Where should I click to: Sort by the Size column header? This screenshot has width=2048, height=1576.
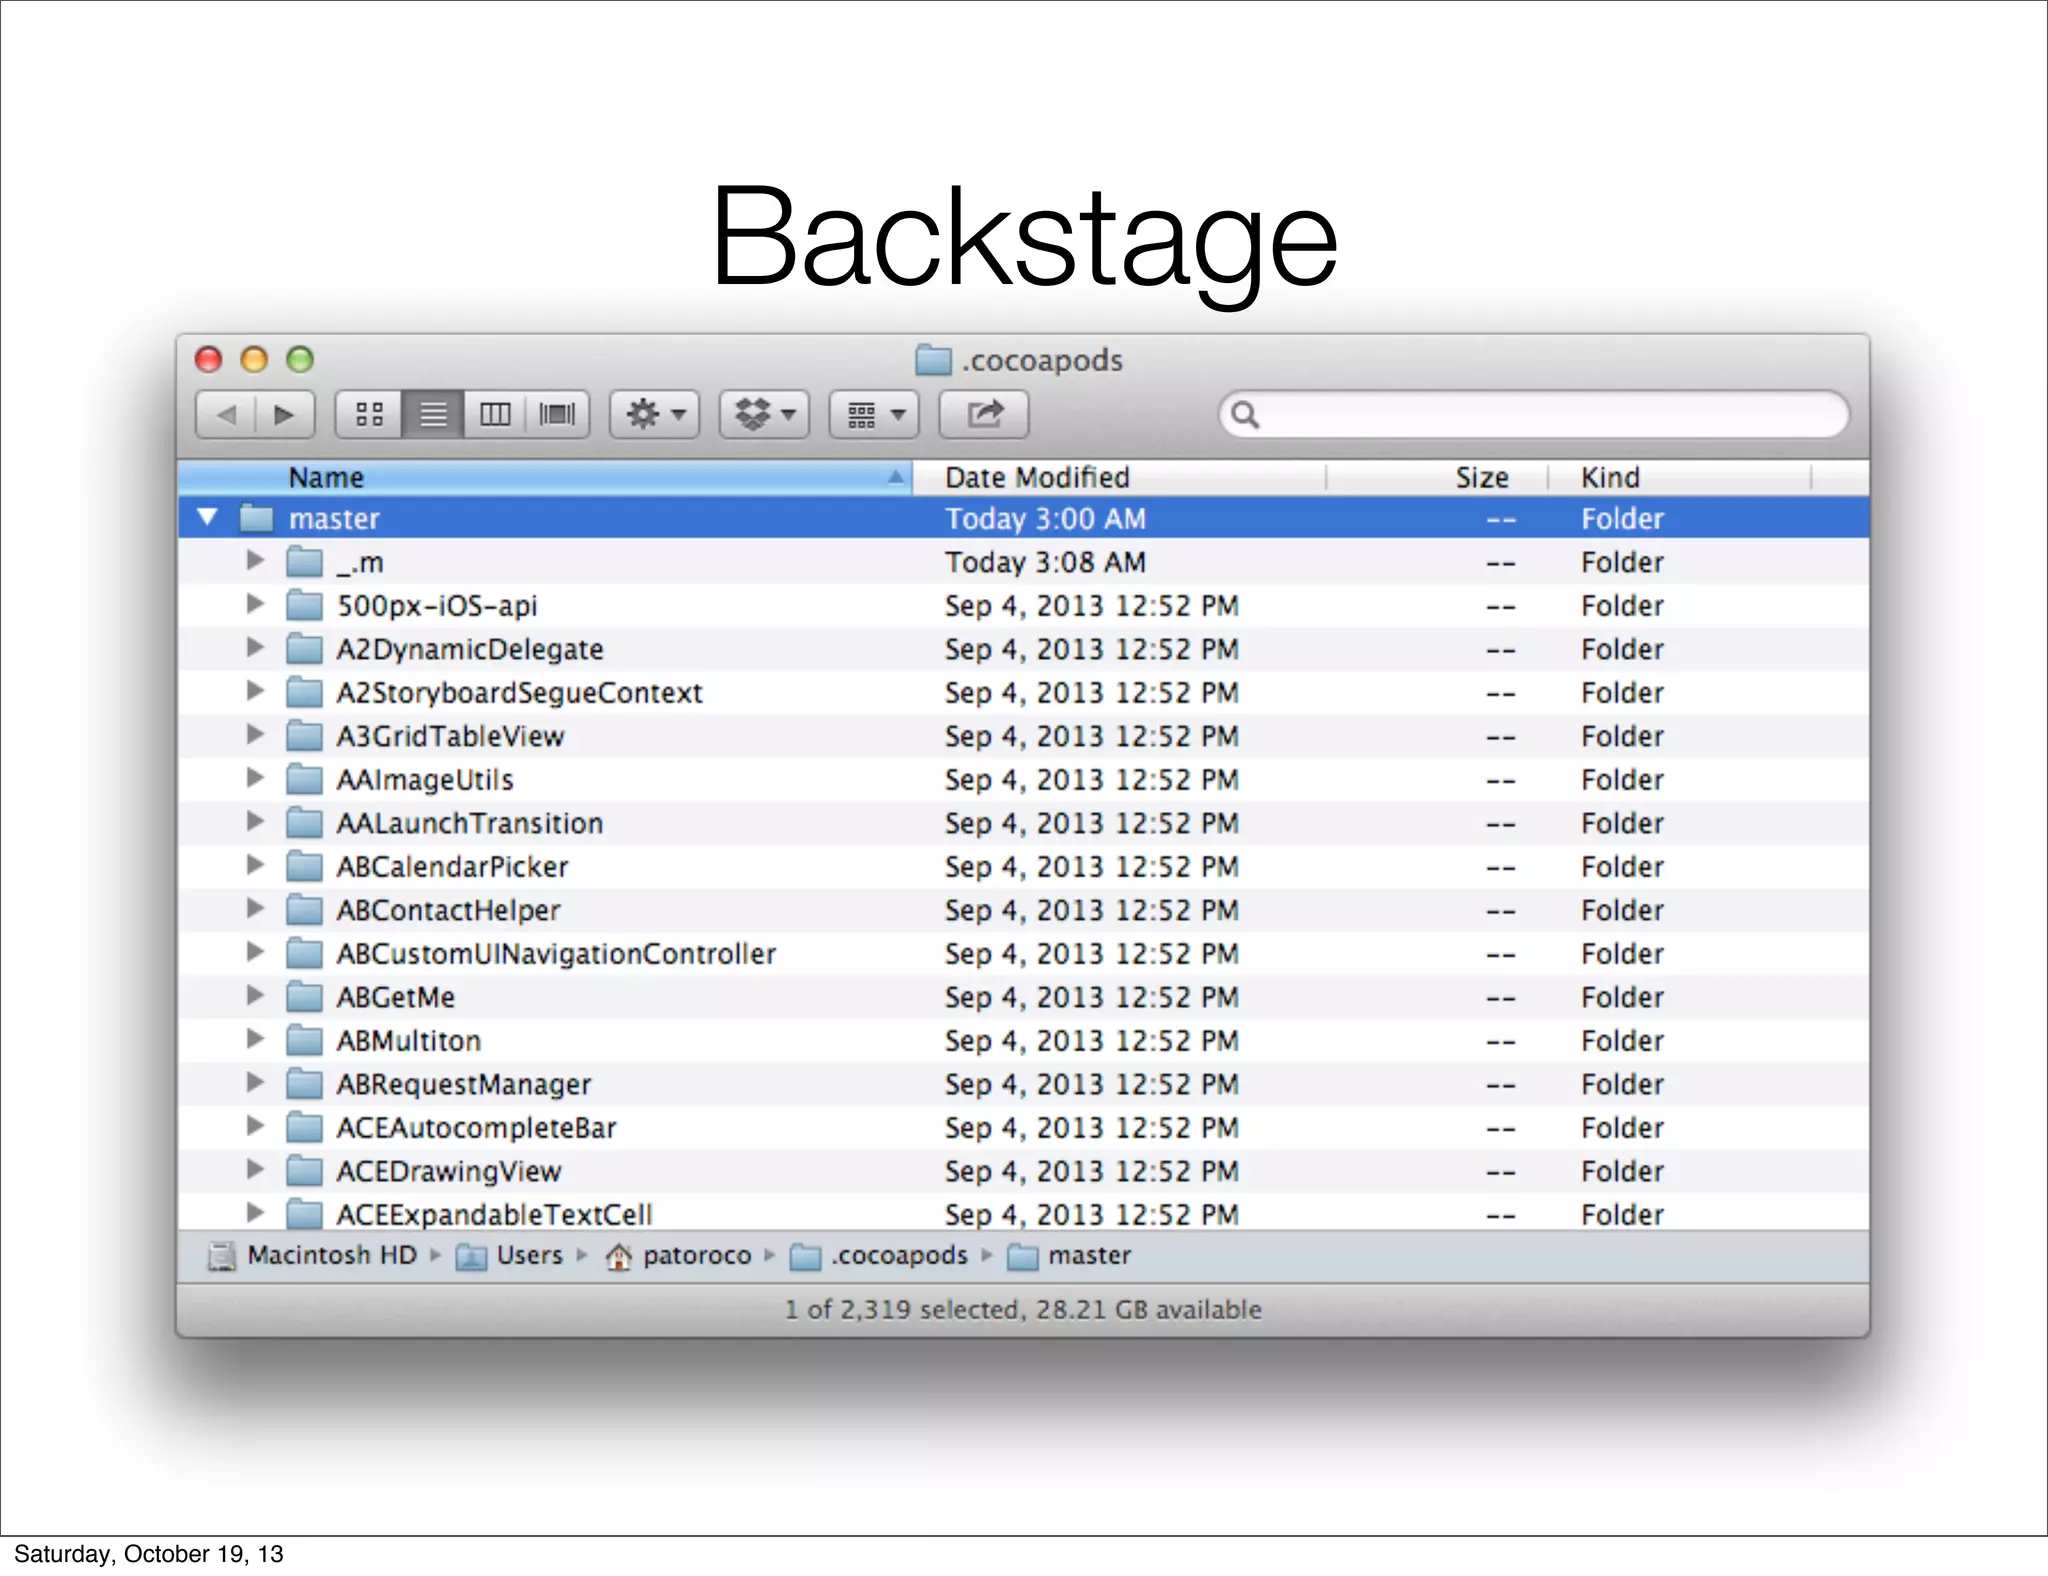1437,478
